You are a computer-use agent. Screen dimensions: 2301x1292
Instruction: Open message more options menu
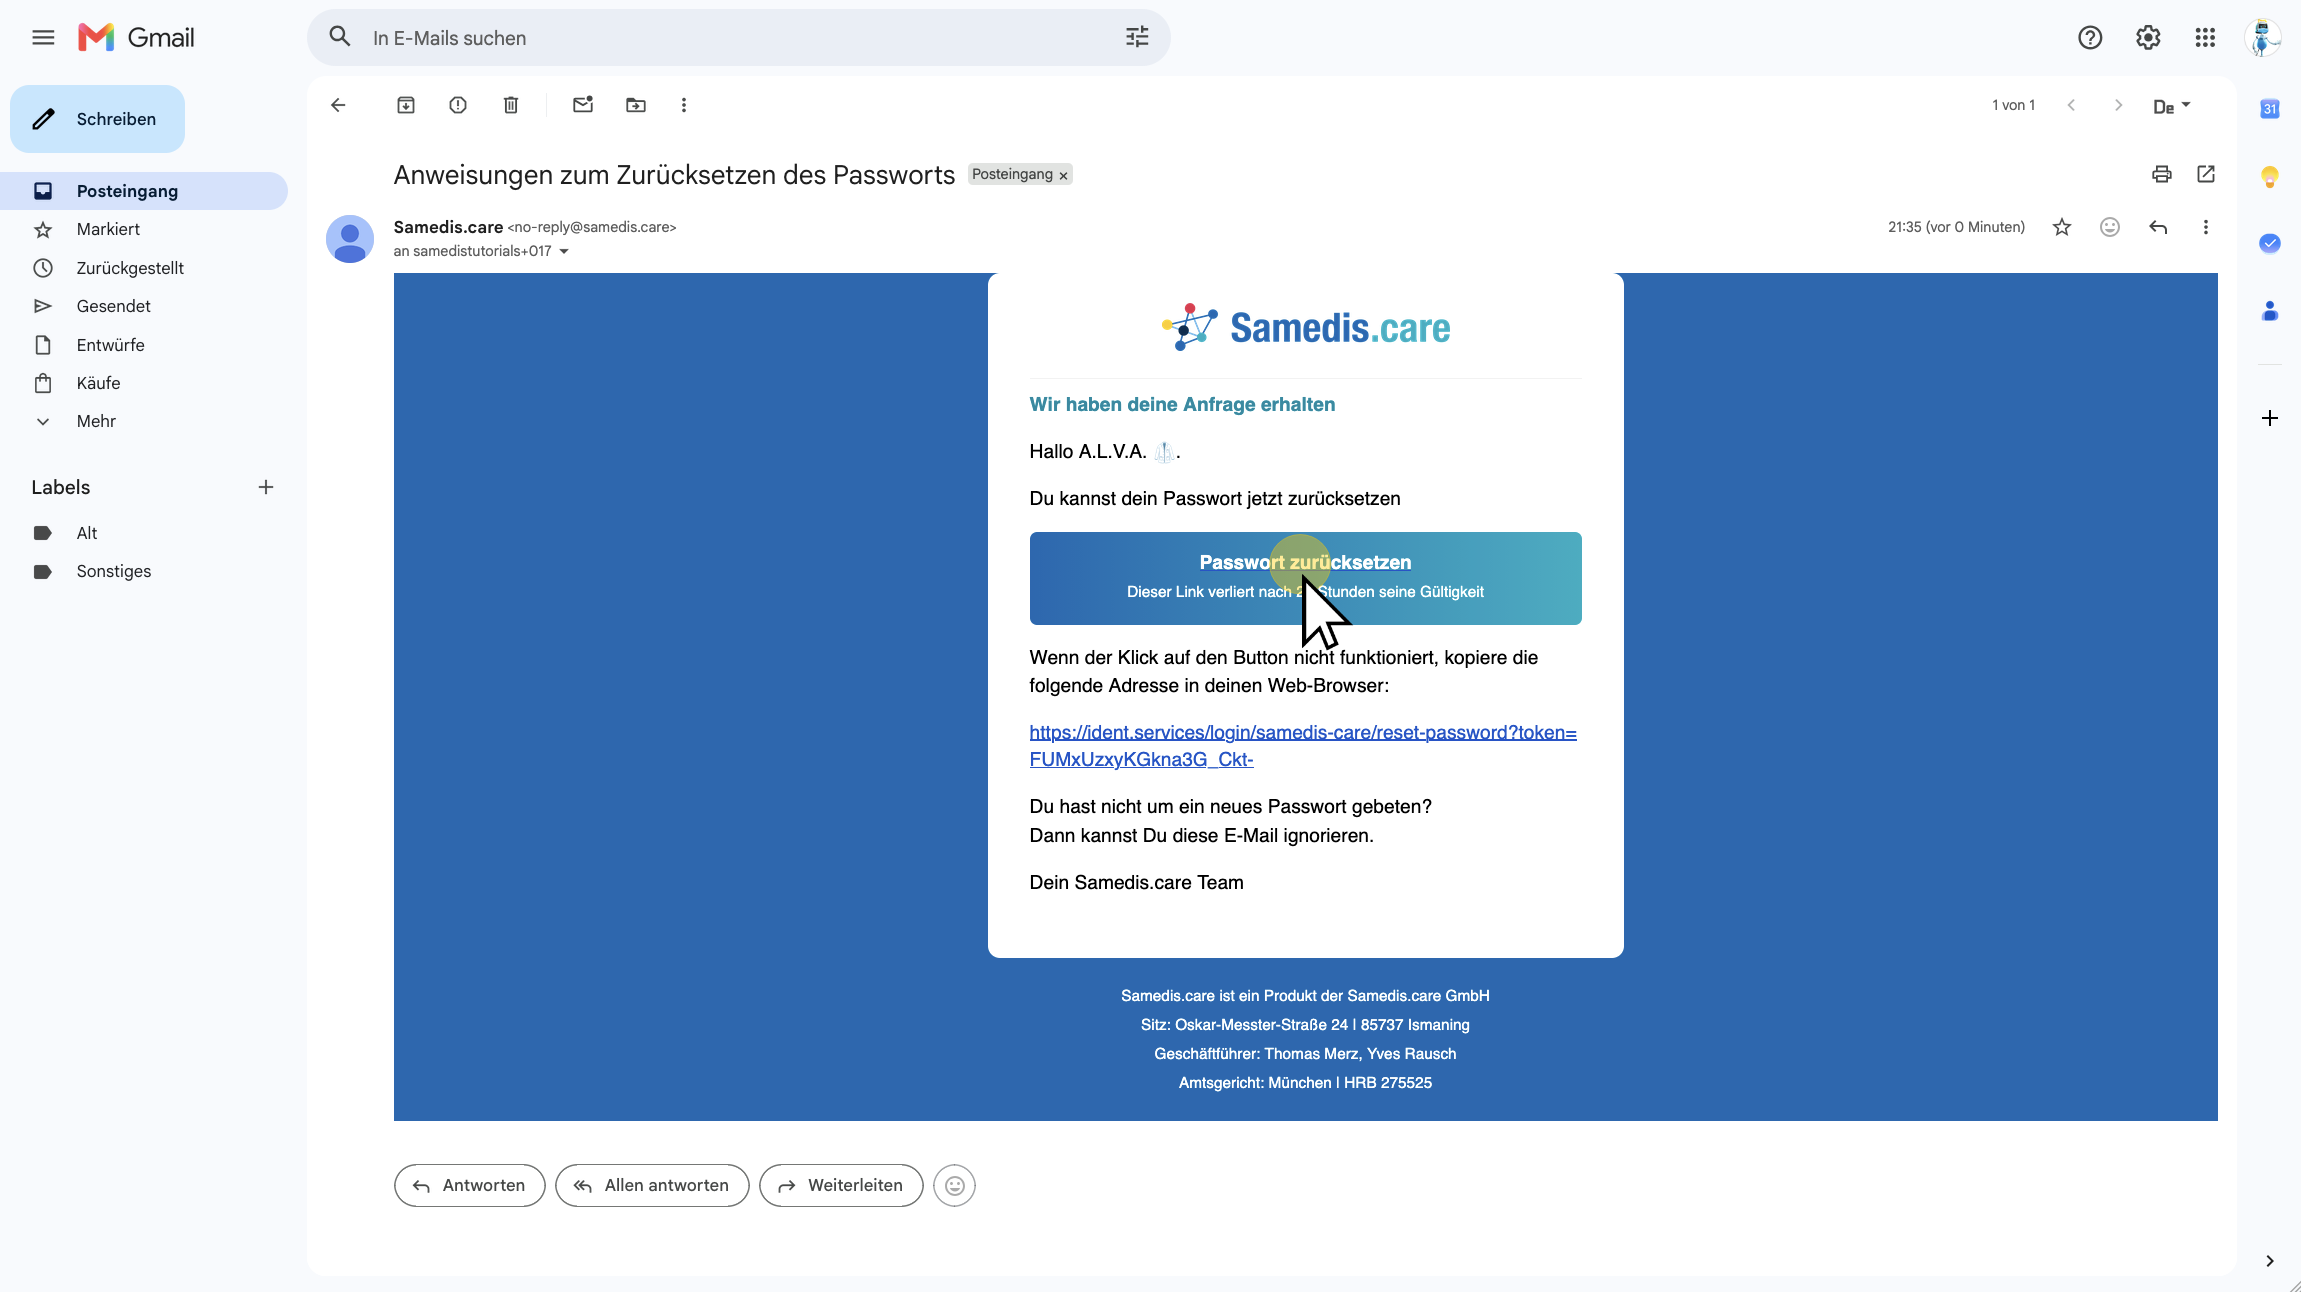pos(2206,227)
